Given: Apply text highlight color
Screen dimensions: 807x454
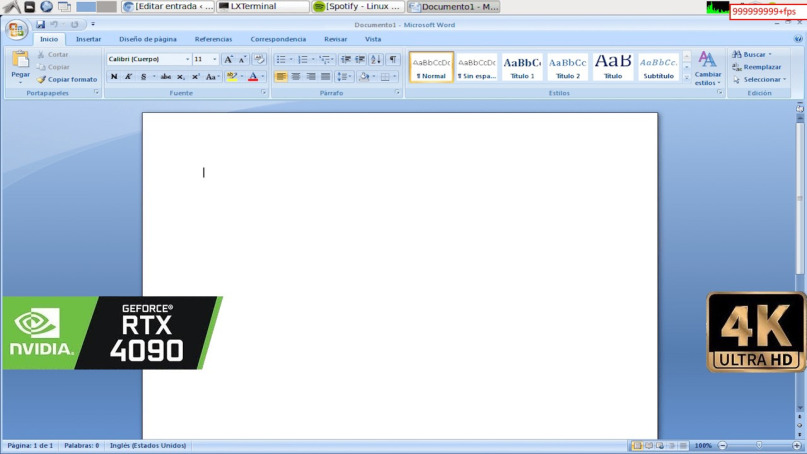Looking at the screenshot, I should point(232,77).
